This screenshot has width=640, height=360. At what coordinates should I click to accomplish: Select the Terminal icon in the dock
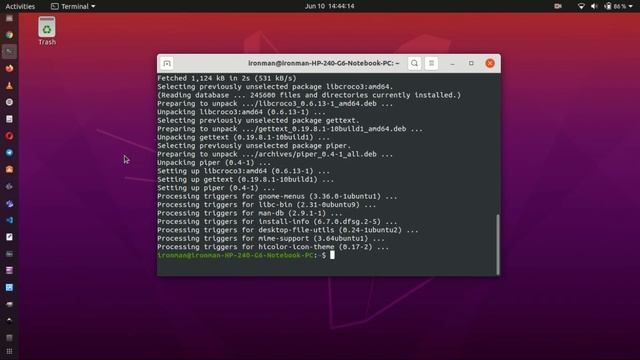pyautogui.click(x=9, y=52)
